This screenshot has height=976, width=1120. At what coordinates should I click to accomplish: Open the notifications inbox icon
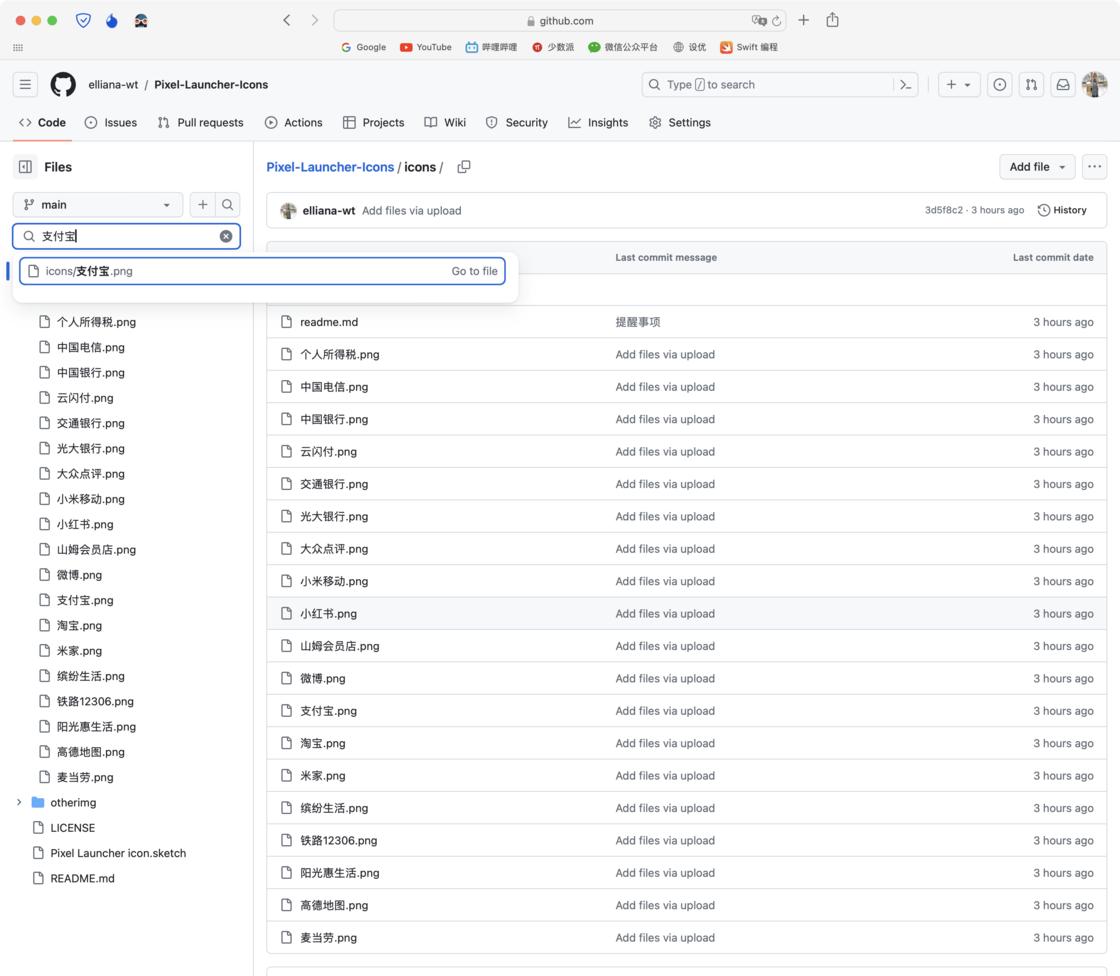pos(1063,85)
